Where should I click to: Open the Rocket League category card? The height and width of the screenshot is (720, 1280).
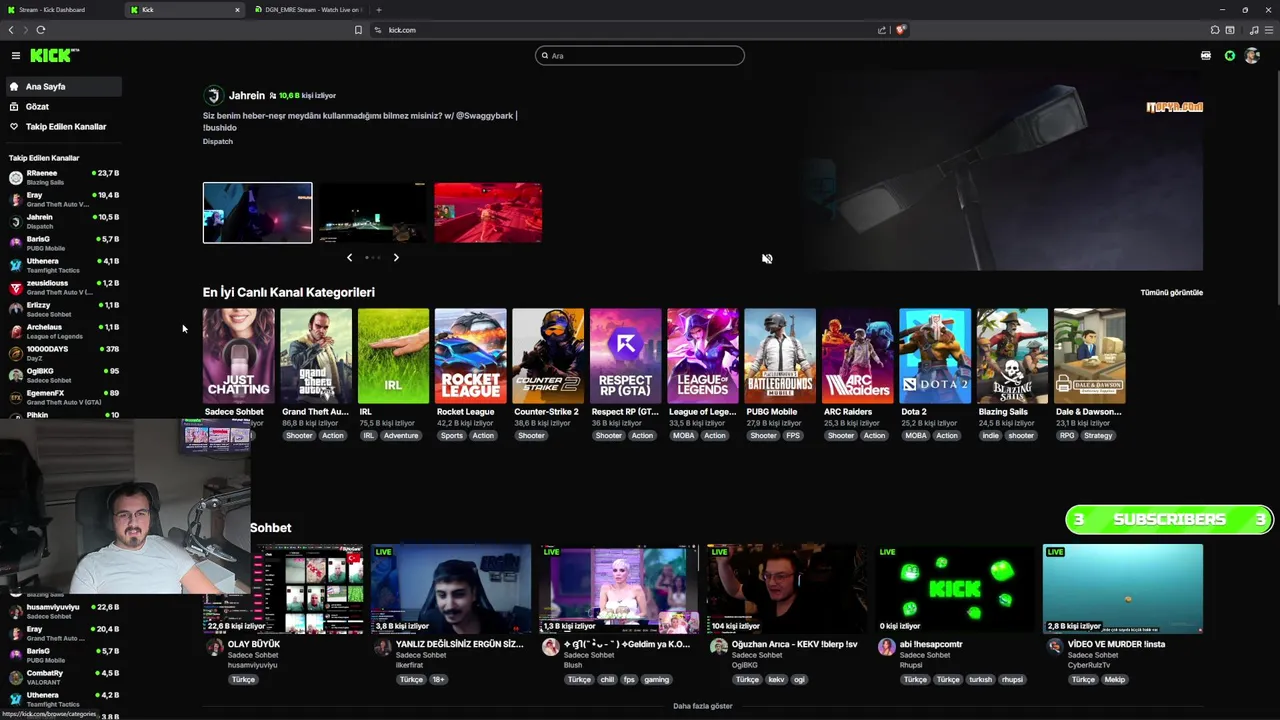pos(470,356)
